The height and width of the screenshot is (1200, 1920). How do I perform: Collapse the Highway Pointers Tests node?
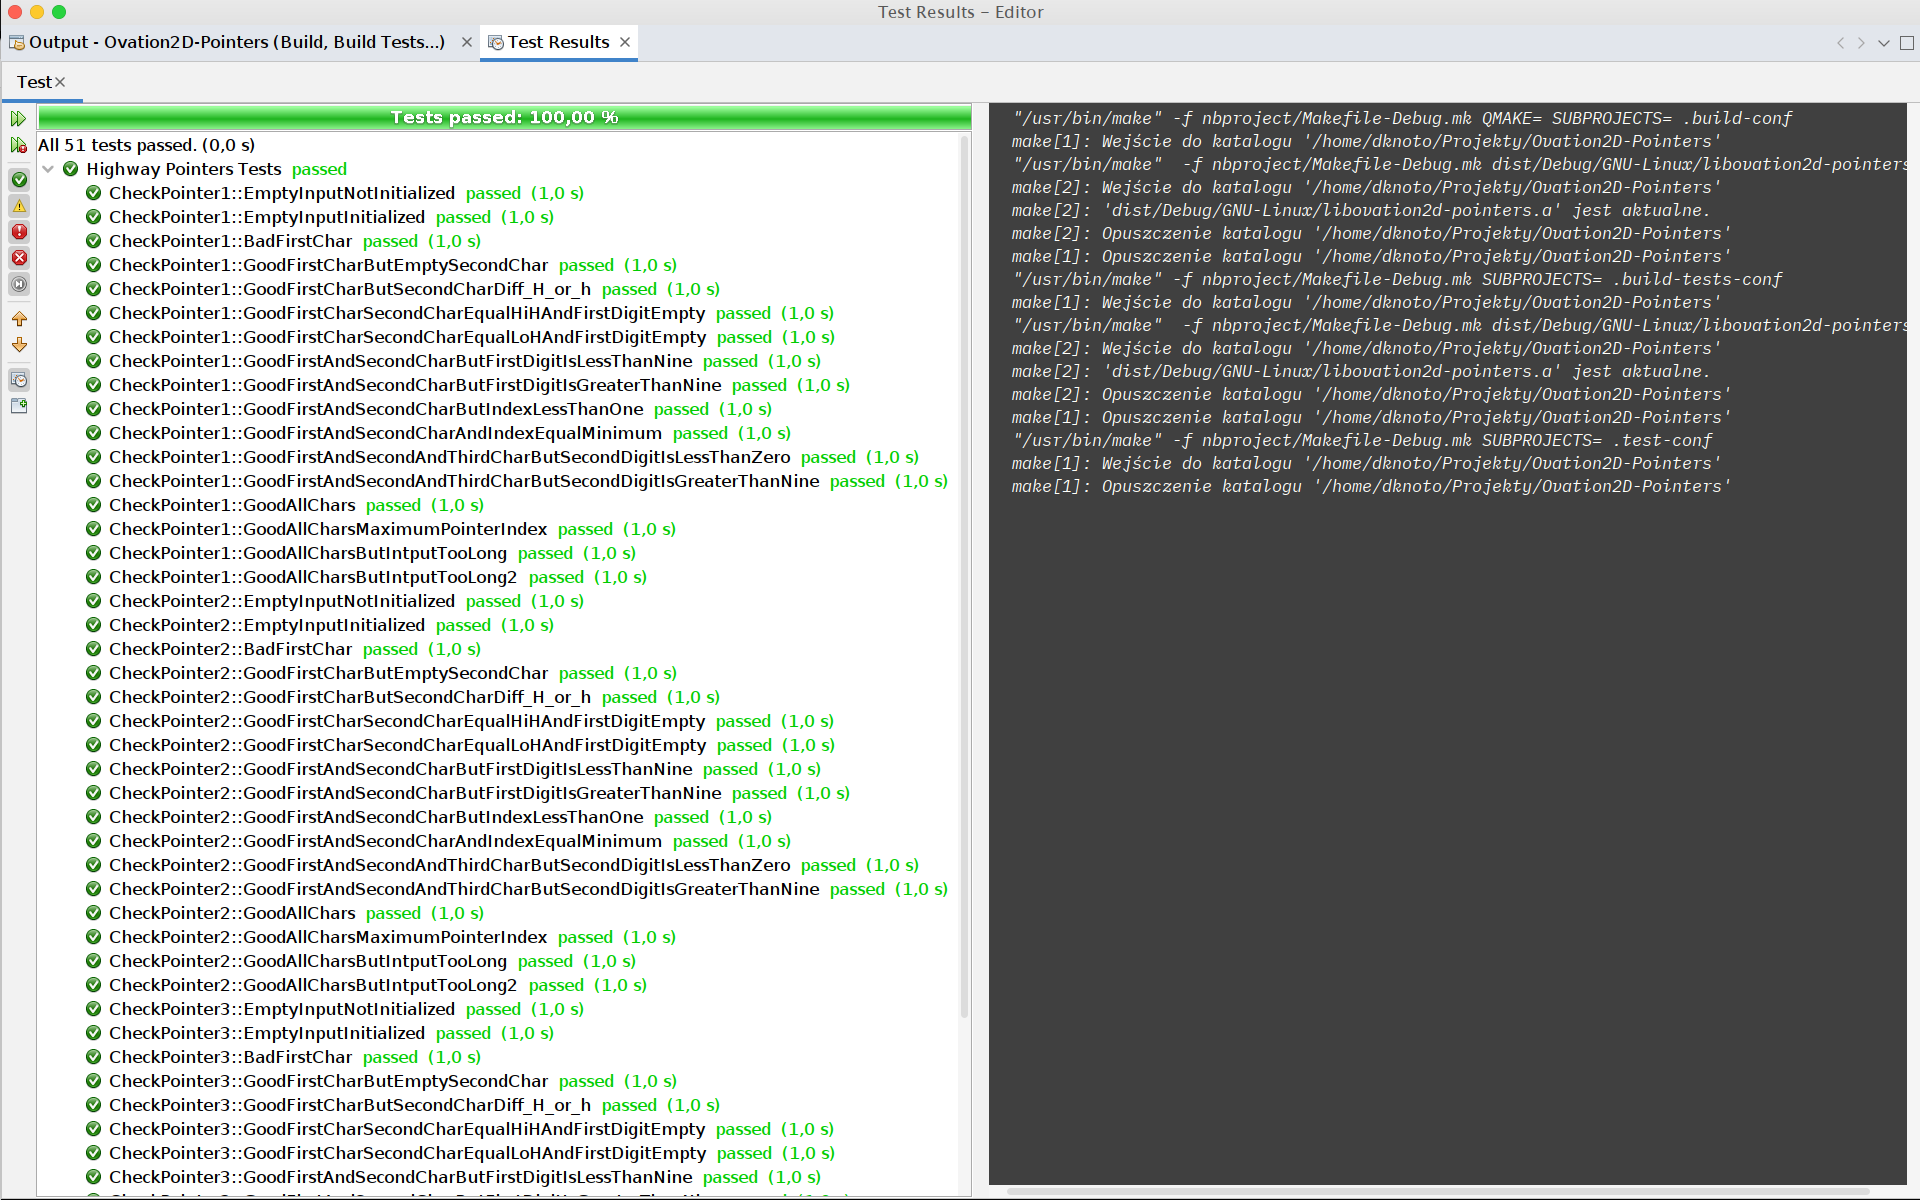[48, 169]
